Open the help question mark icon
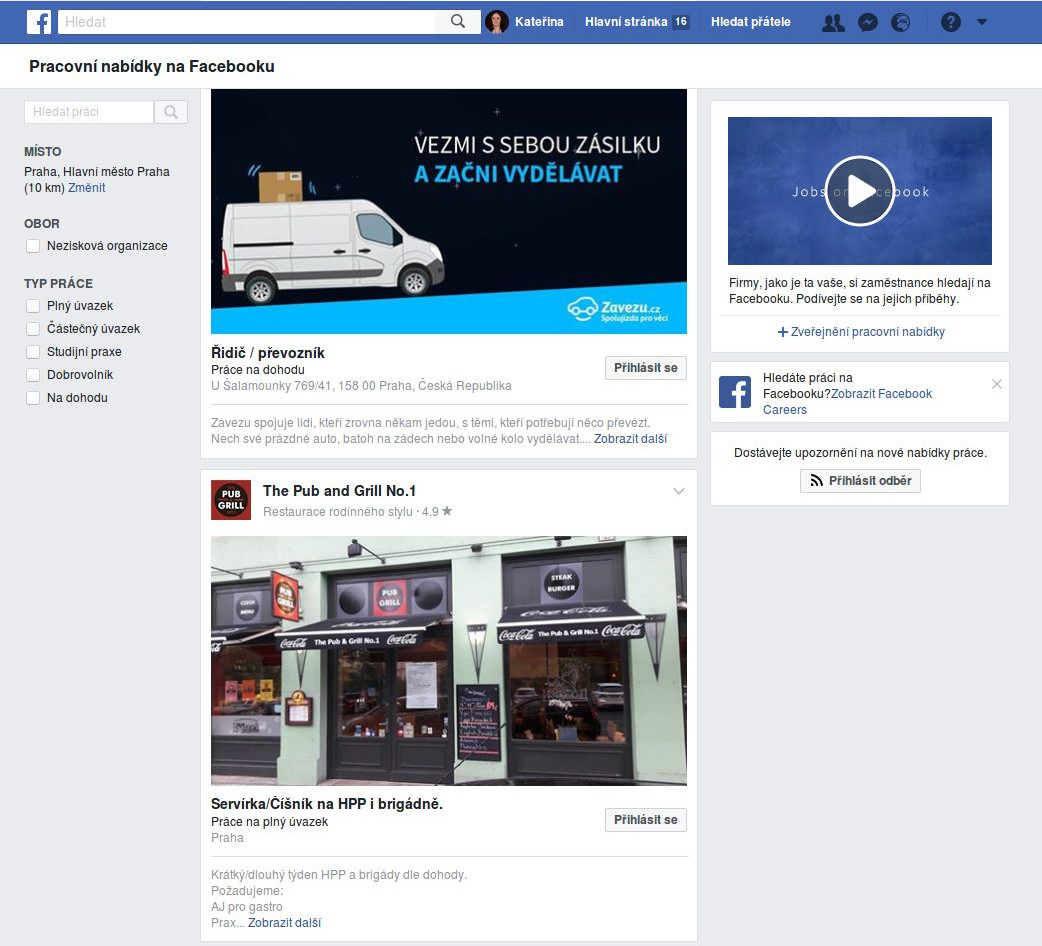 (951, 23)
